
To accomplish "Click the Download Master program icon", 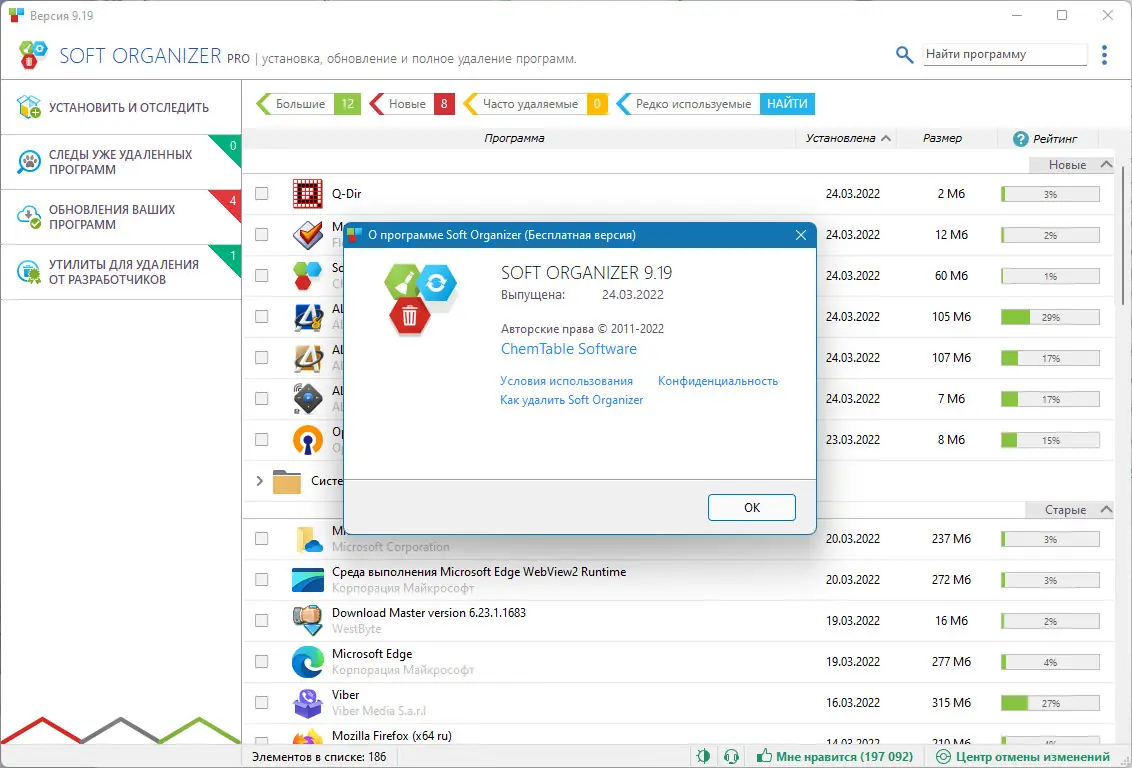I will click(308, 621).
